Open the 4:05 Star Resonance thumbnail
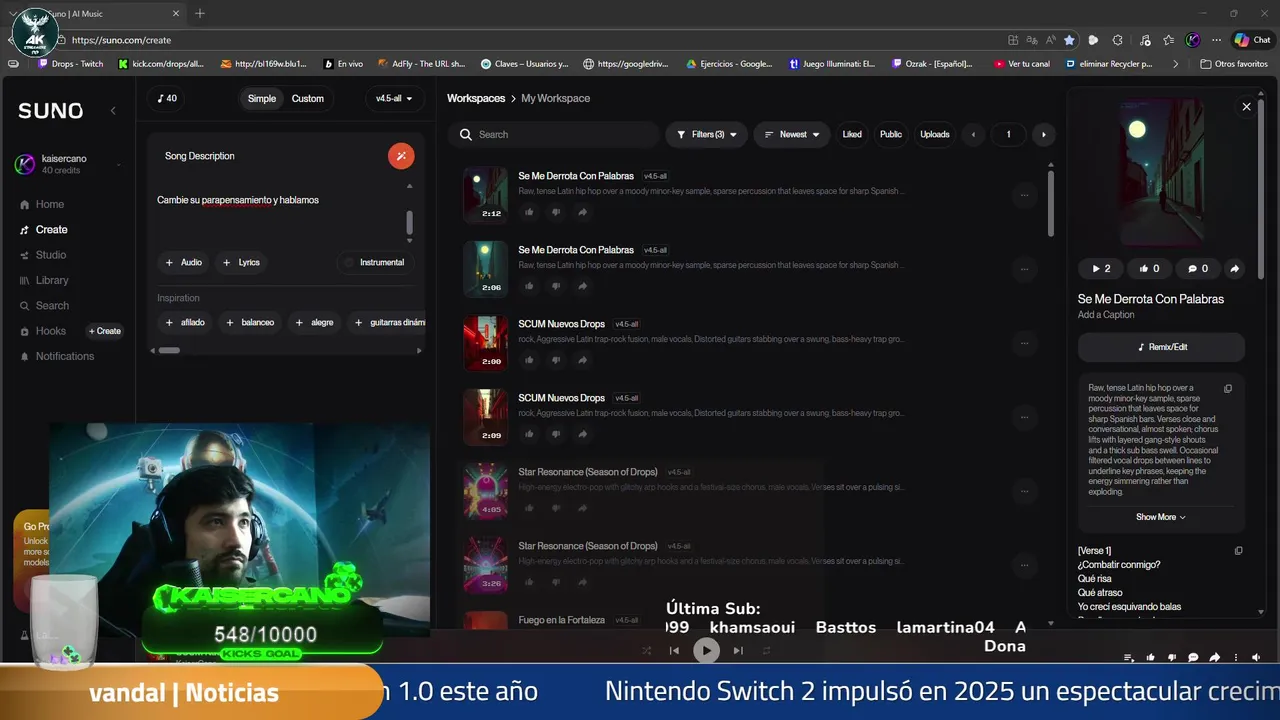This screenshot has width=1280, height=720. 485,490
